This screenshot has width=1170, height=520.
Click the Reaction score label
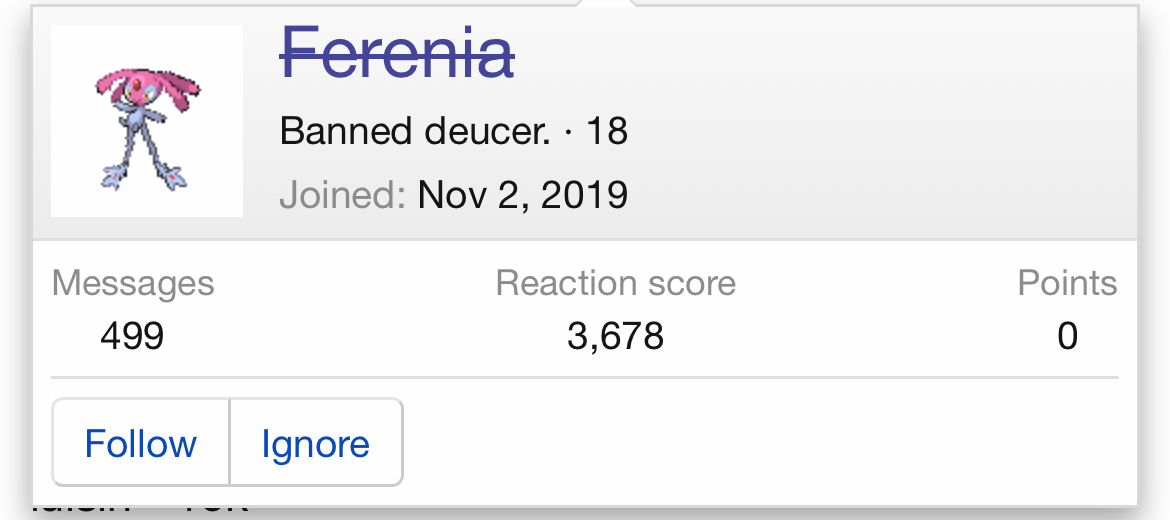pos(616,284)
